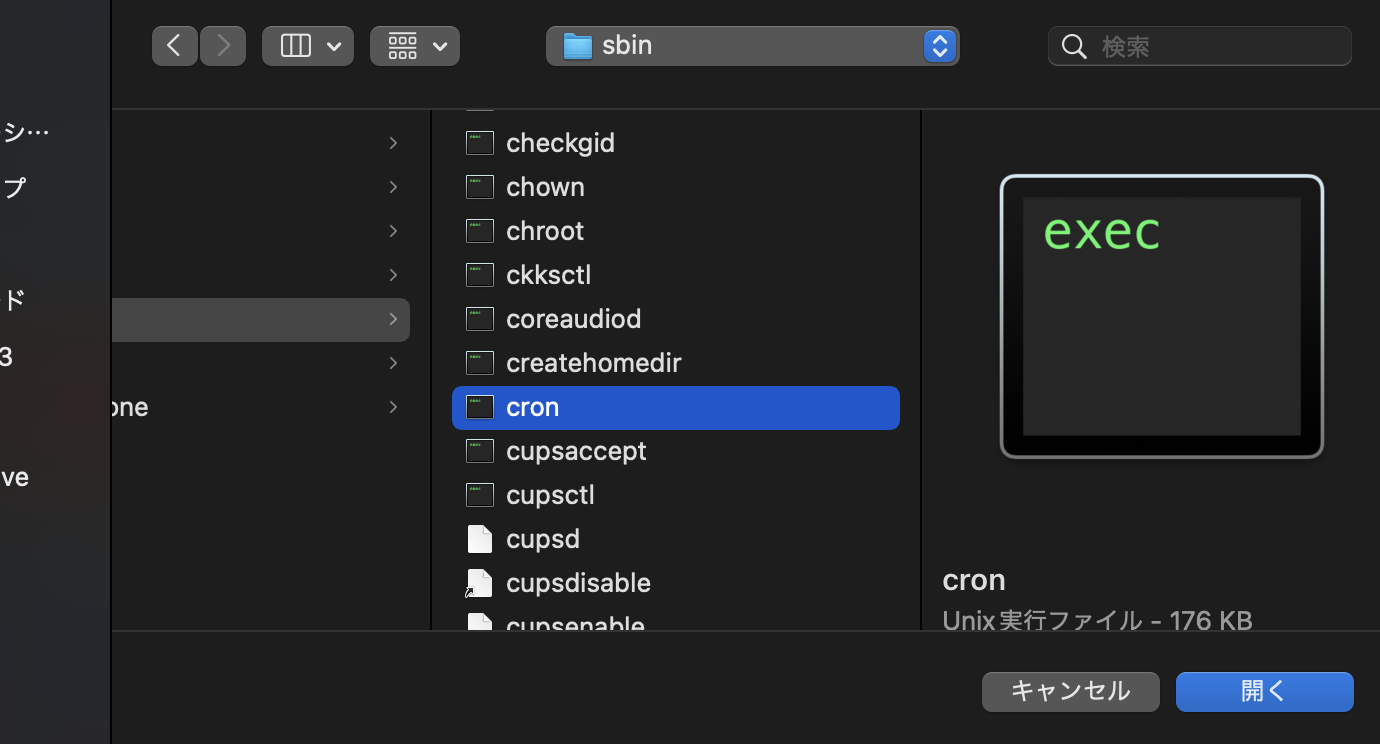Image resolution: width=1380 pixels, height=744 pixels.
Task: Click the magnifying glass in the search field
Action: 1074,46
